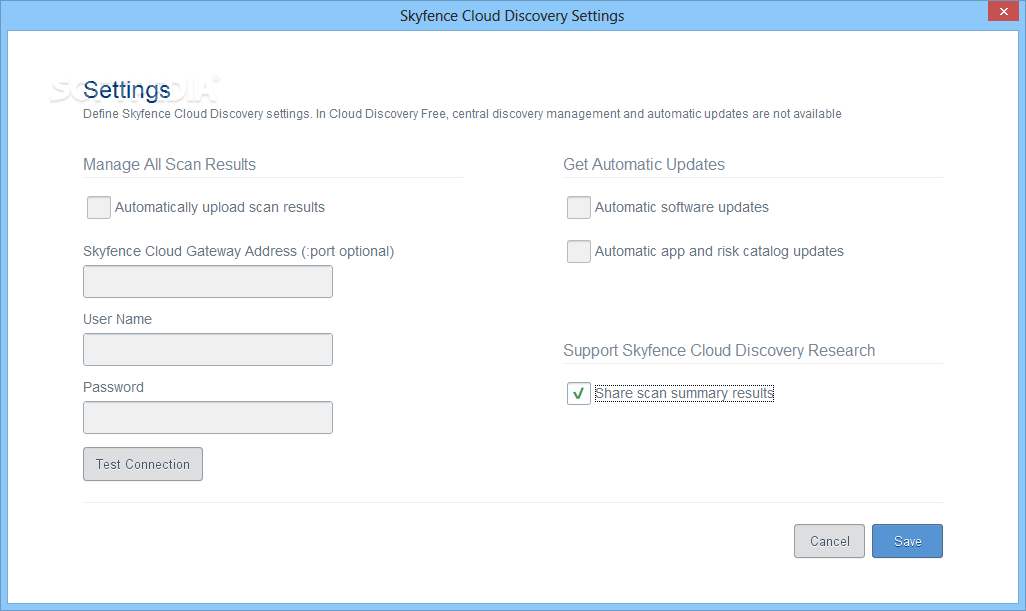
Task: Cancel the settings dialog
Action: tap(829, 541)
